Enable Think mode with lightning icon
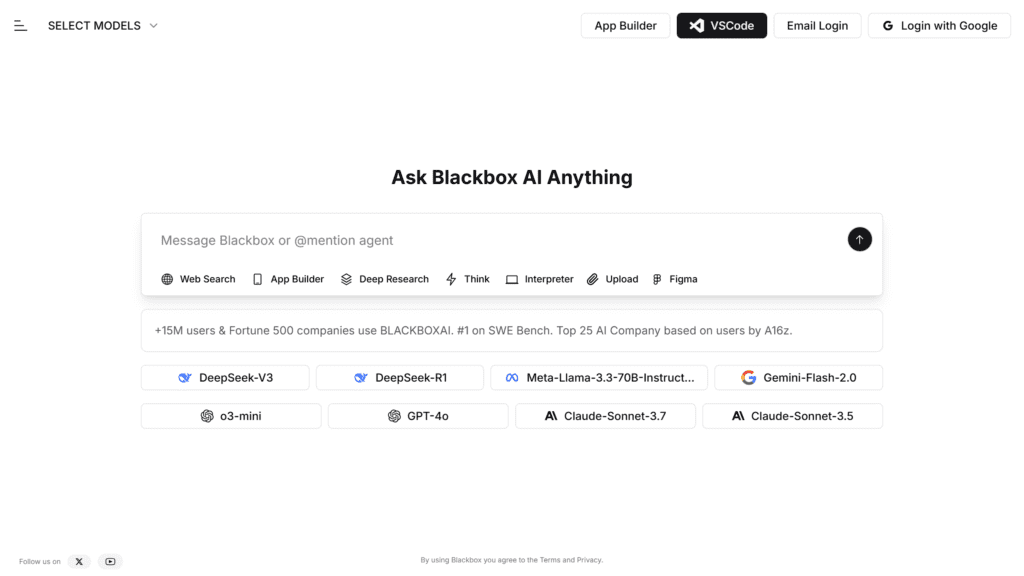The width and height of the screenshot is (1024, 576). point(468,279)
